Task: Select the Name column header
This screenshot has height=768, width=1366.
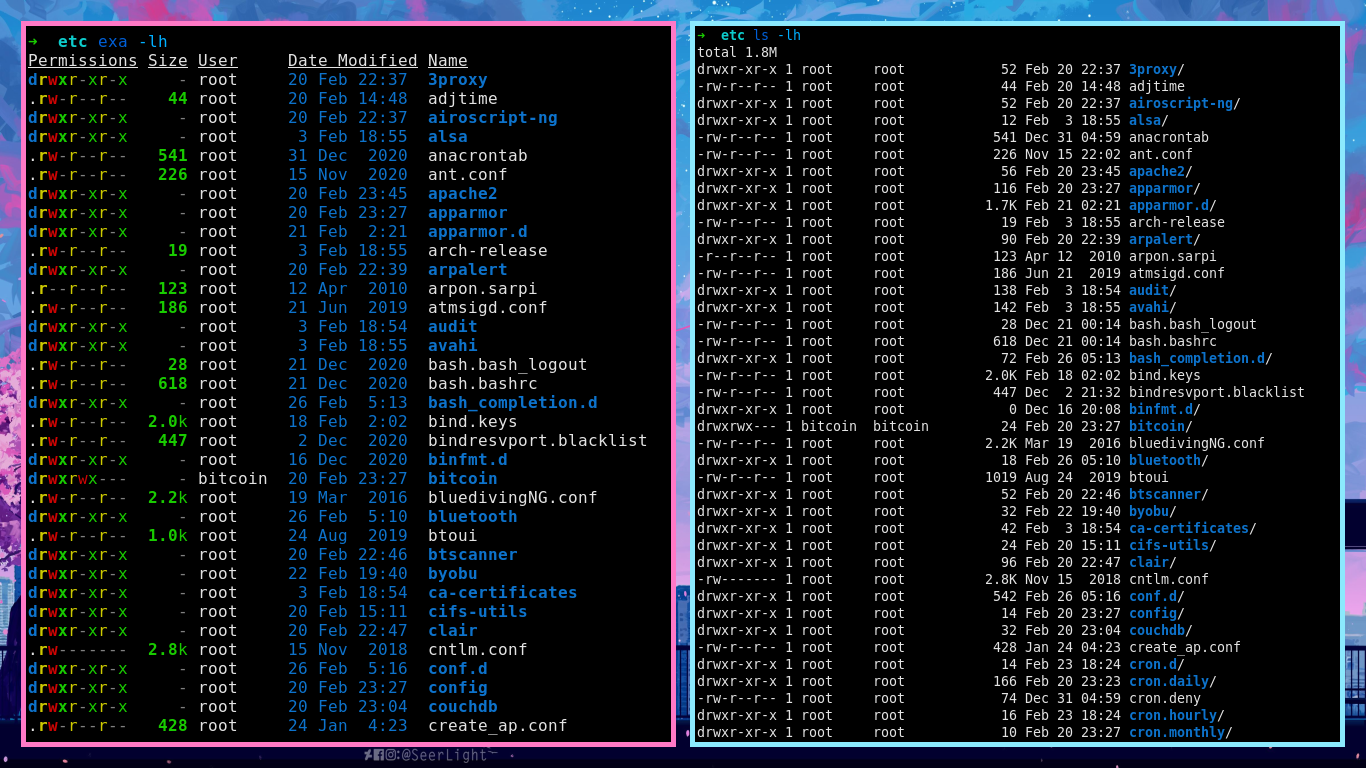Action: pos(447,60)
